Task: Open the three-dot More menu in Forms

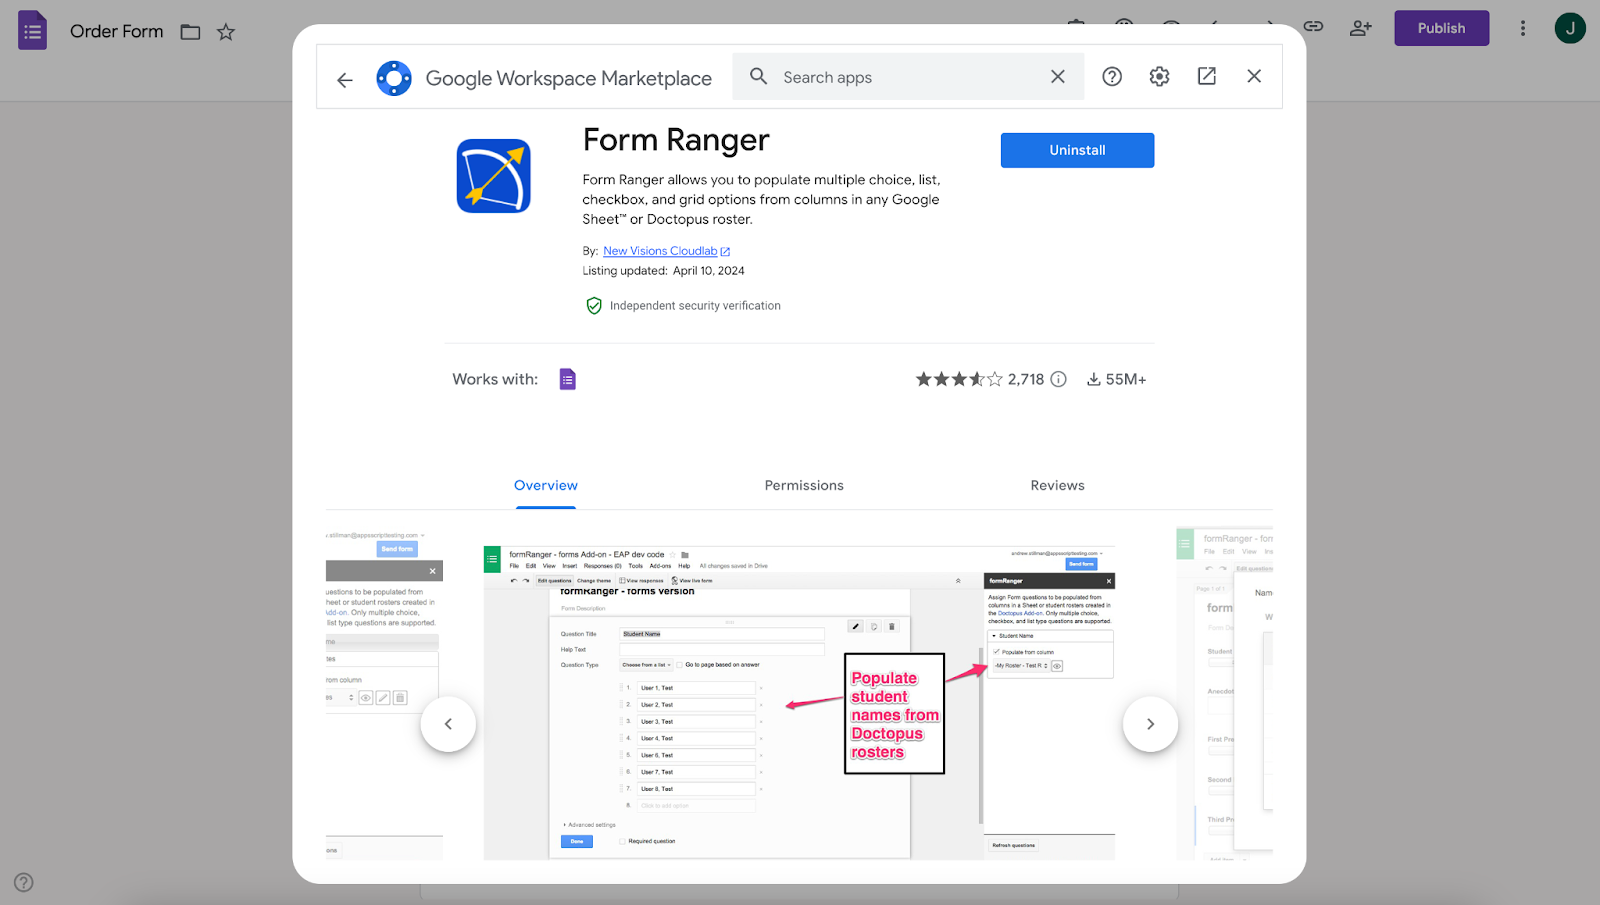Action: (1523, 28)
